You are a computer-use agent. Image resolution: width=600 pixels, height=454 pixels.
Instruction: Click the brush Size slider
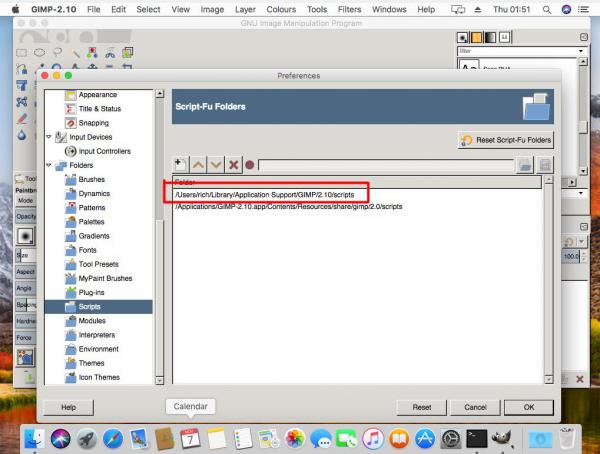[25, 255]
